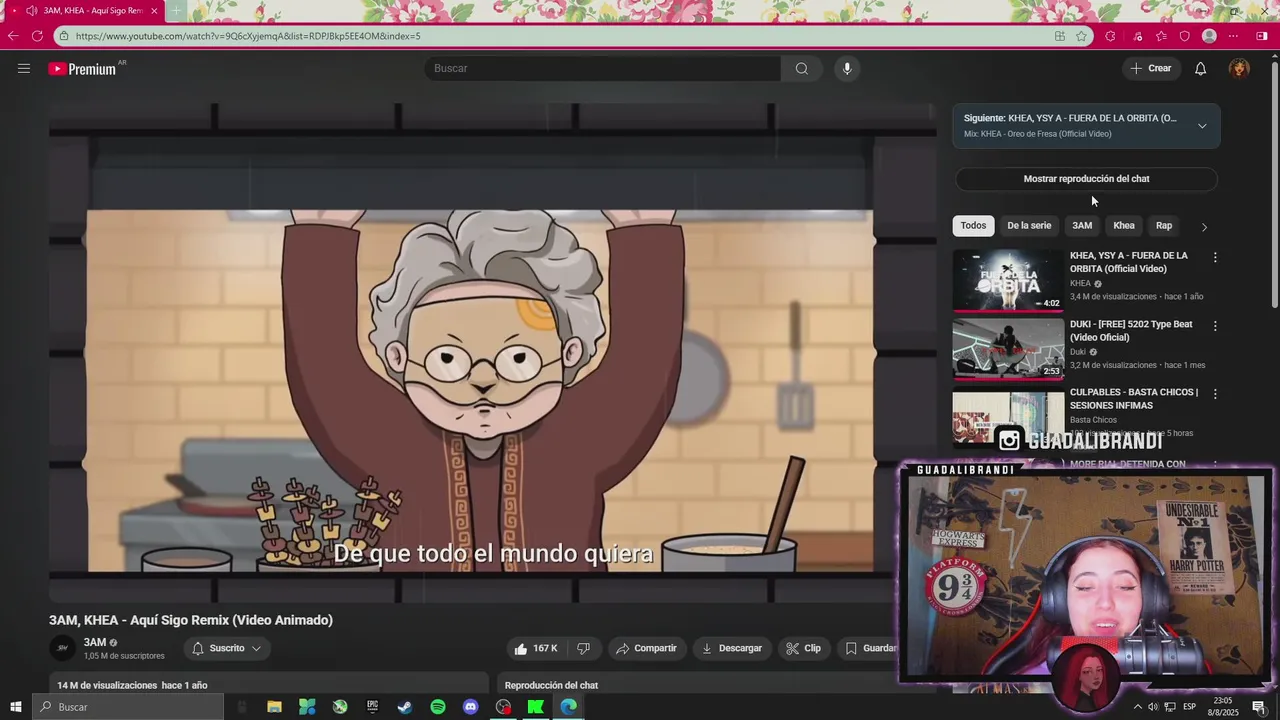Open options for CULPABLES BASTA CHICOS video
1280x720 pixels.
coord(1215,394)
